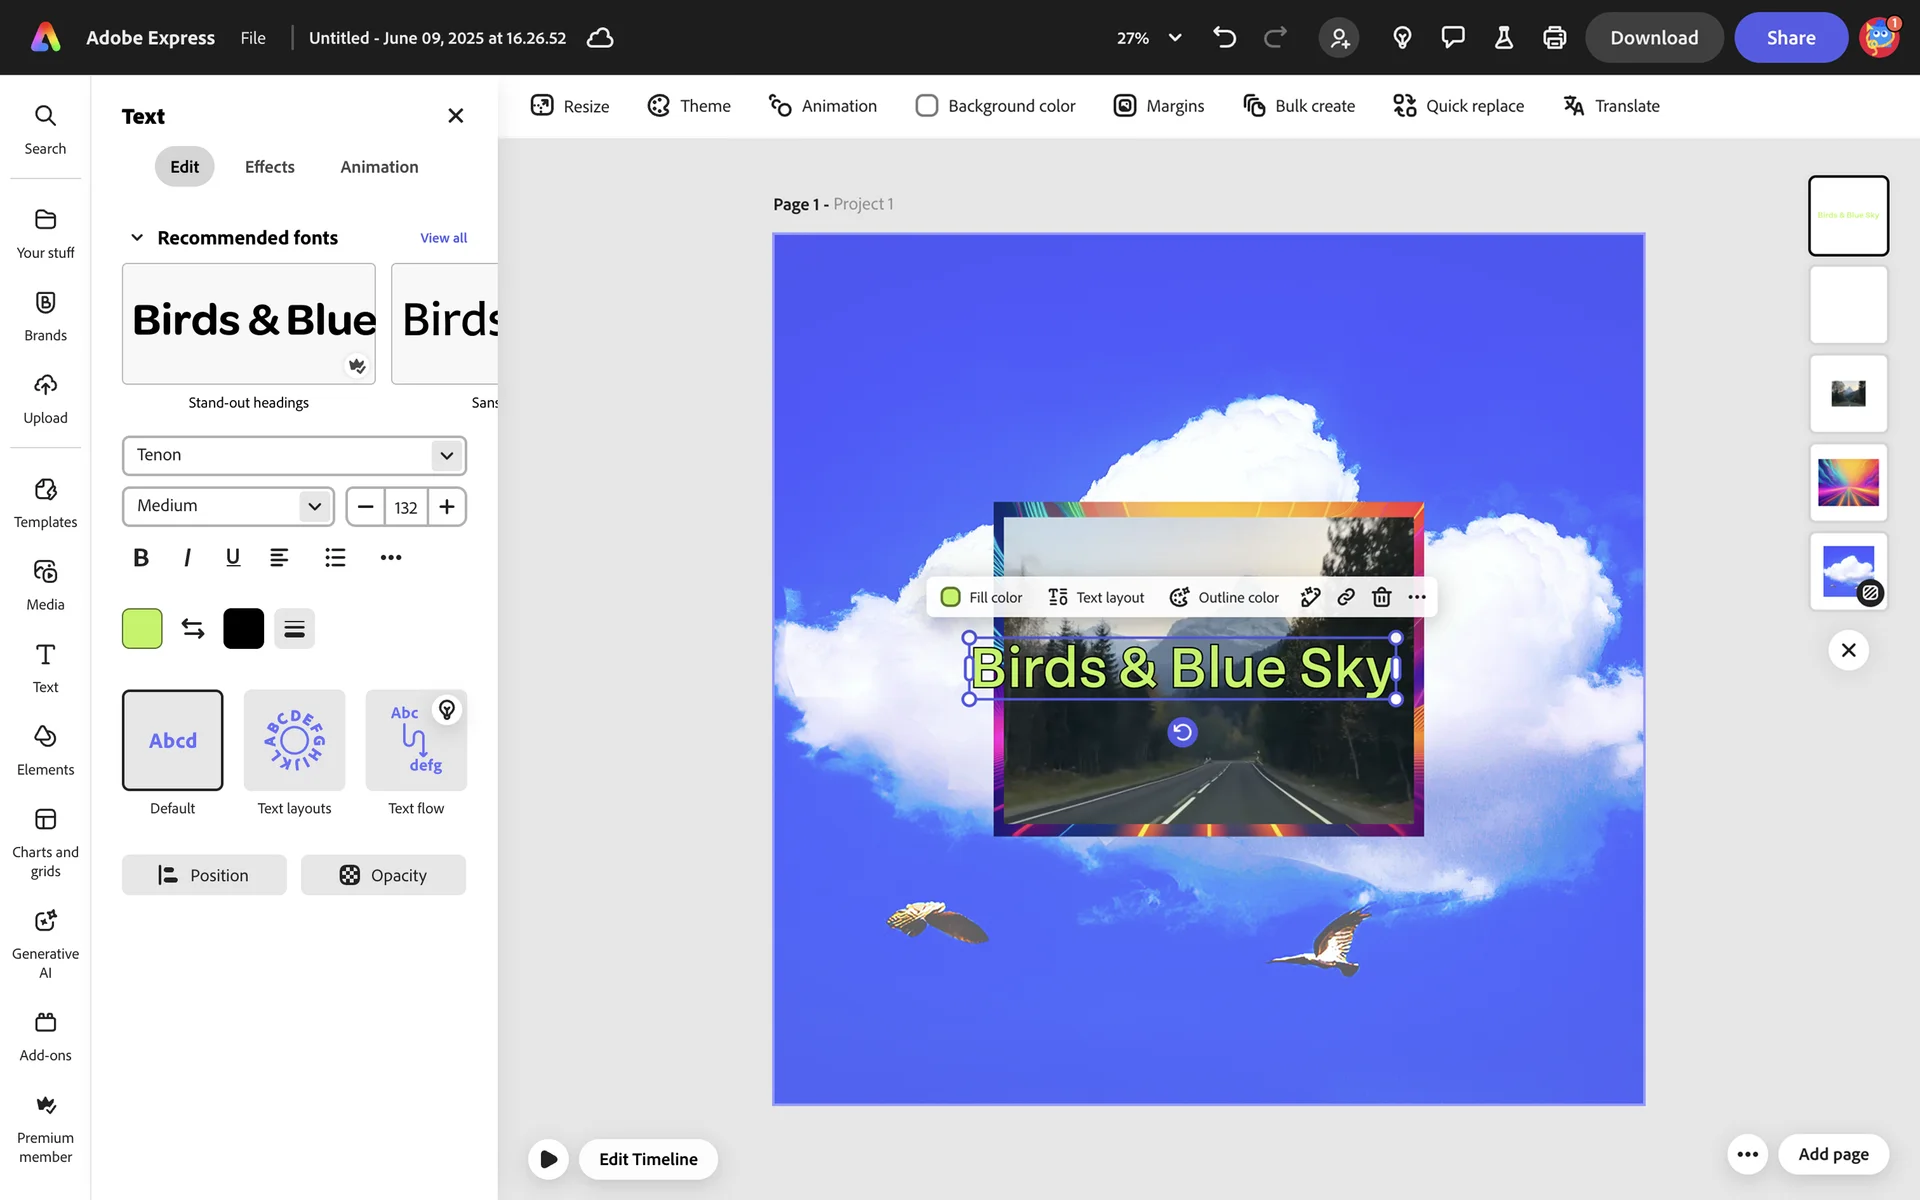This screenshot has height=1200, width=1920.
Task: Switch to the Effects tab
Action: (269, 167)
